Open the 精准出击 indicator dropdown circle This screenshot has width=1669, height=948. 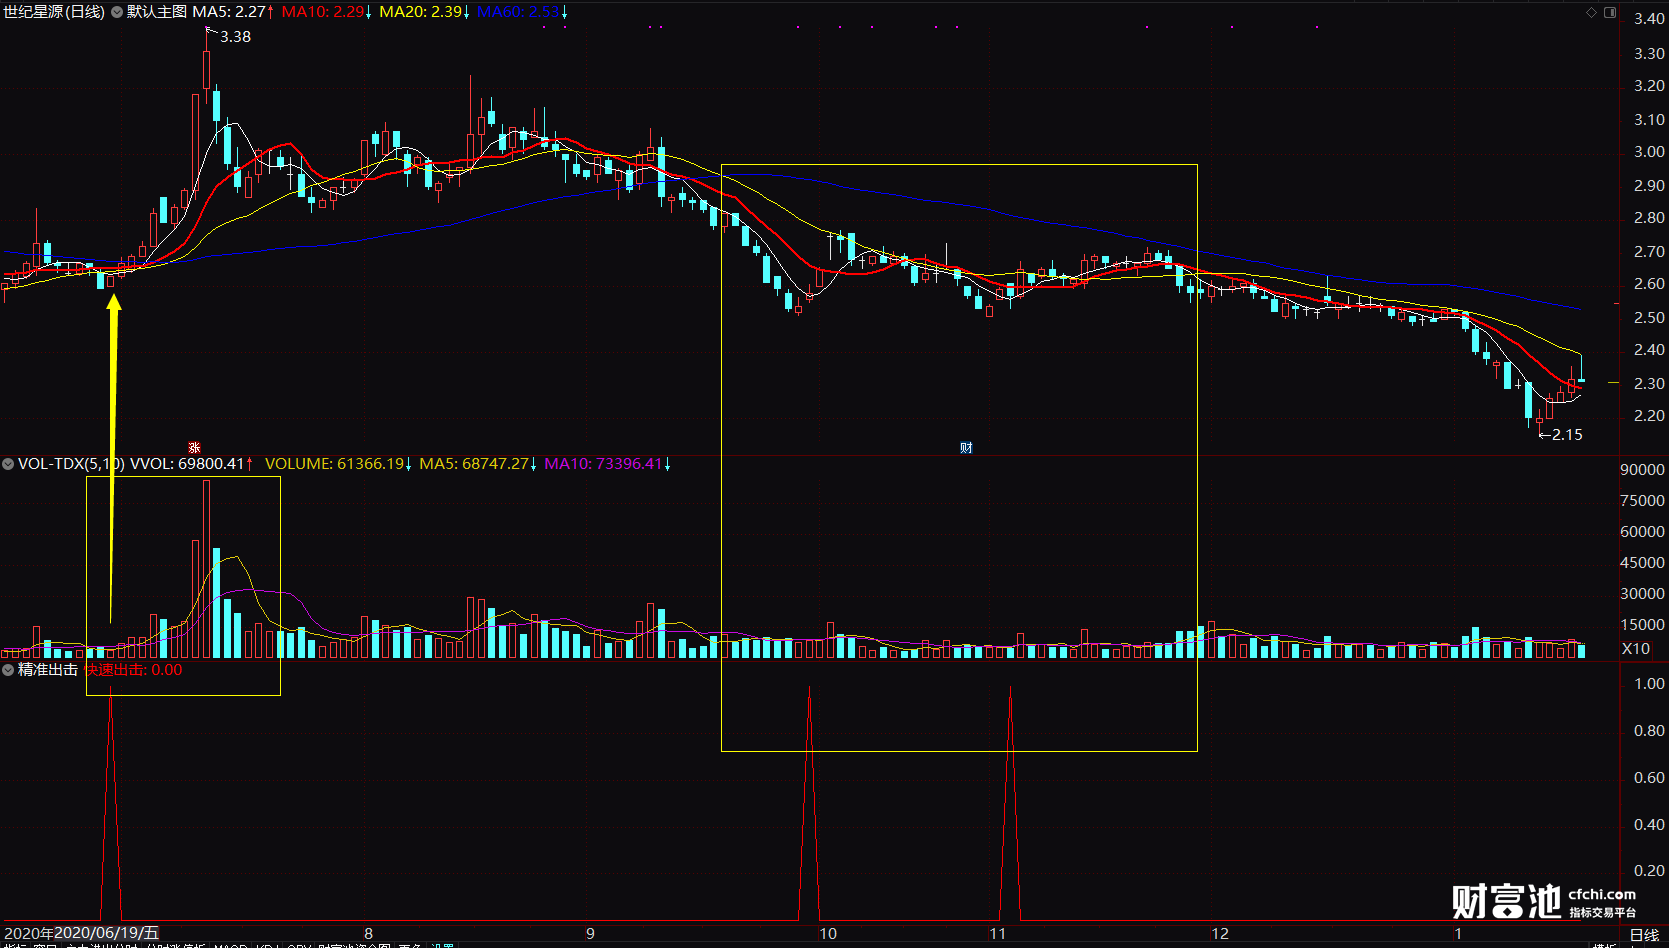(x=8, y=670)
